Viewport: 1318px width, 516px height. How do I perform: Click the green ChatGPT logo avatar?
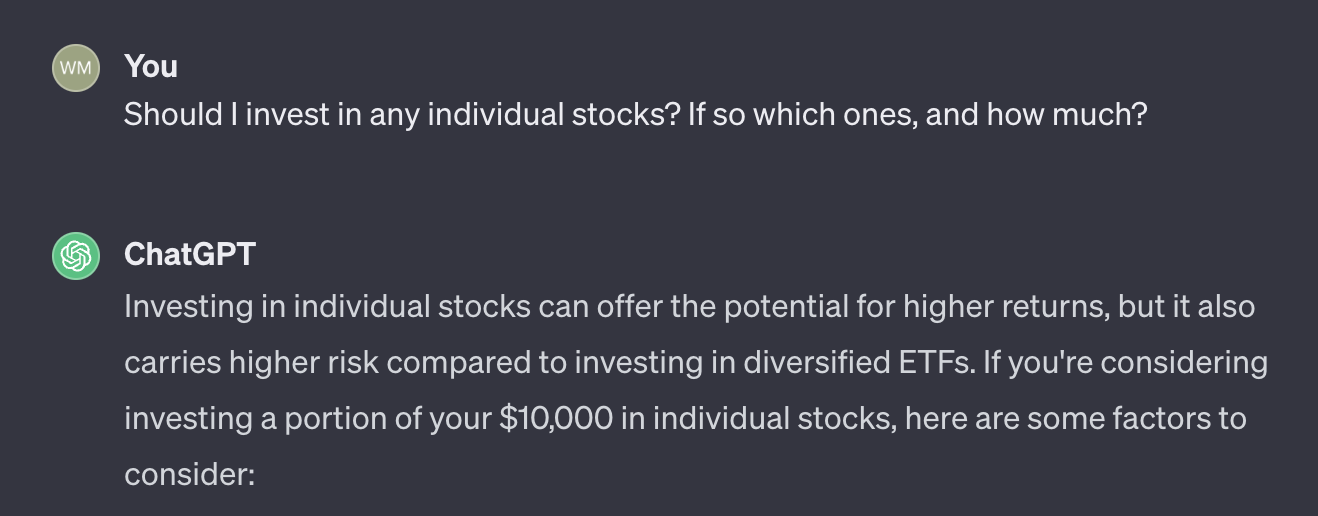[x=76, y=256]
